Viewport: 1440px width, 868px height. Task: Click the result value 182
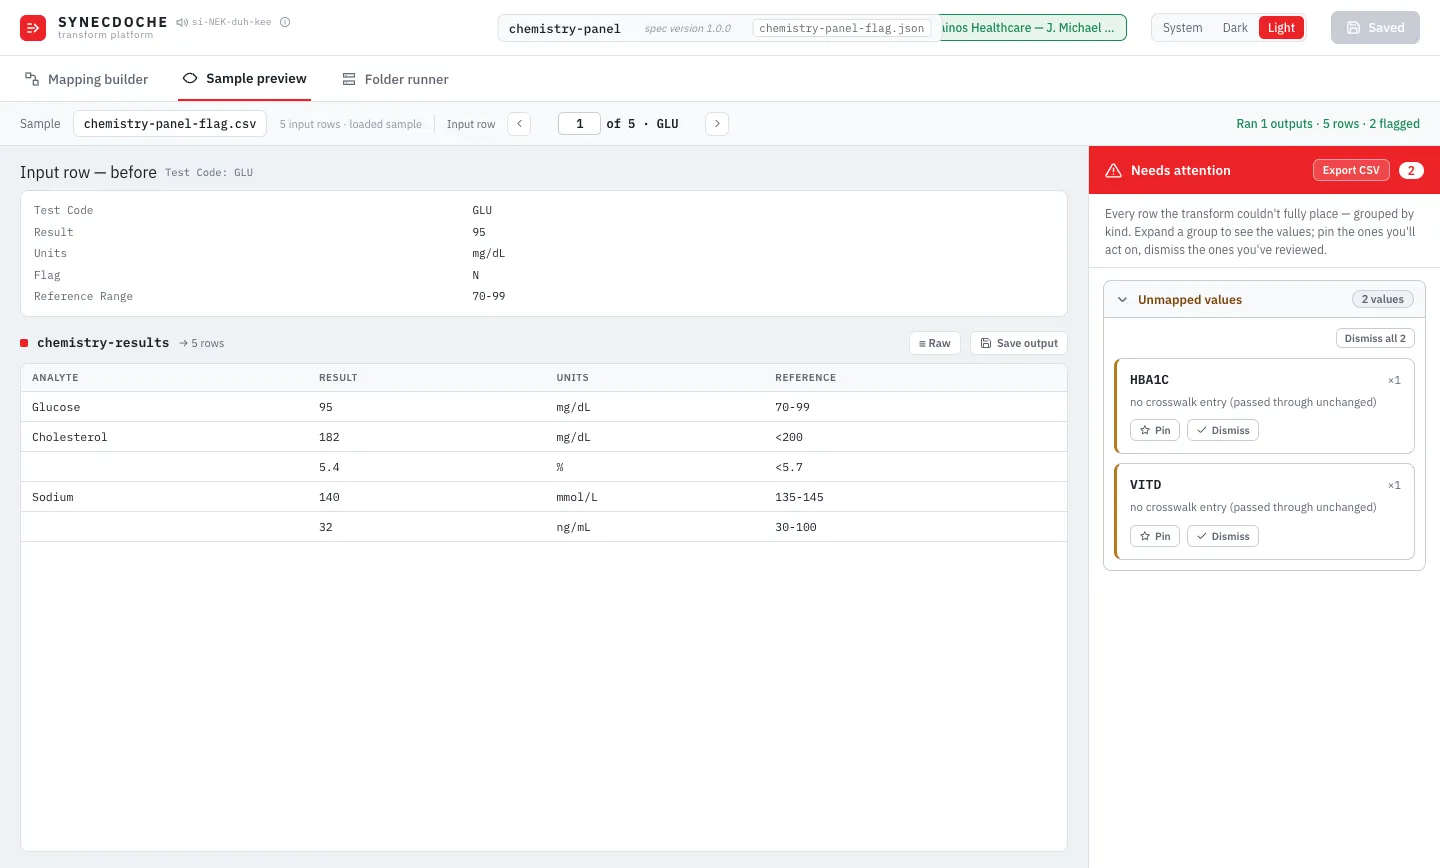pos(329,437)
